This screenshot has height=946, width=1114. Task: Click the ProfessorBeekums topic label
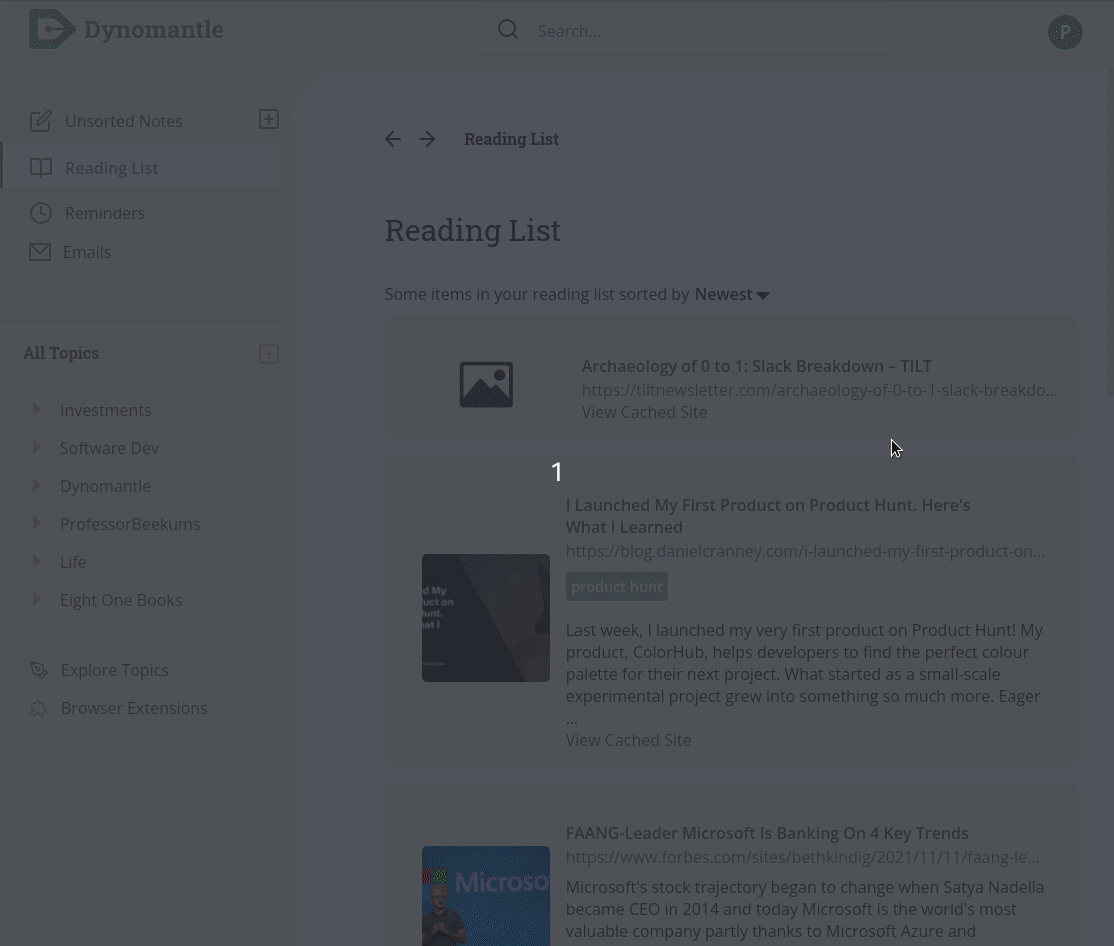130,523
